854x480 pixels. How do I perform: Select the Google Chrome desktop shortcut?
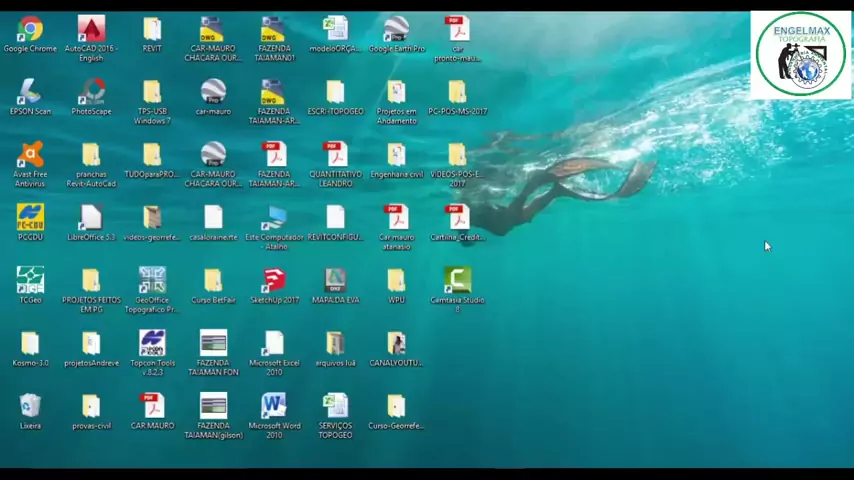click(x=30, y=30)
